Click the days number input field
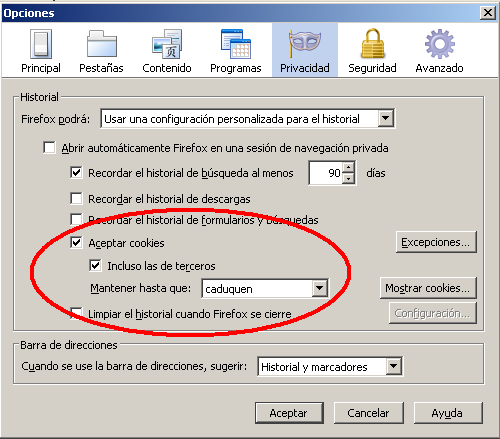The height and width of the screenshot is (439, 500). tap(326, 173)
